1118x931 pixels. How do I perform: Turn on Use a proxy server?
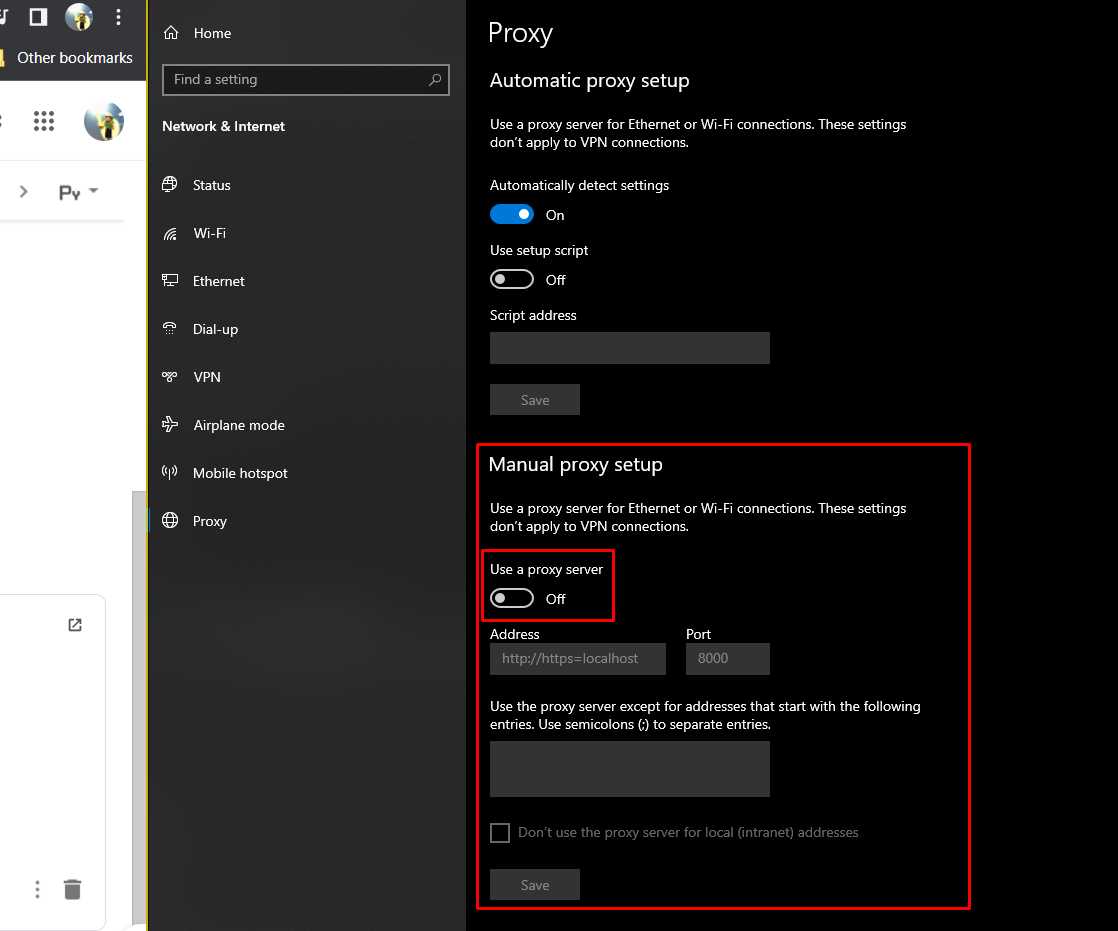click(512, 597)
